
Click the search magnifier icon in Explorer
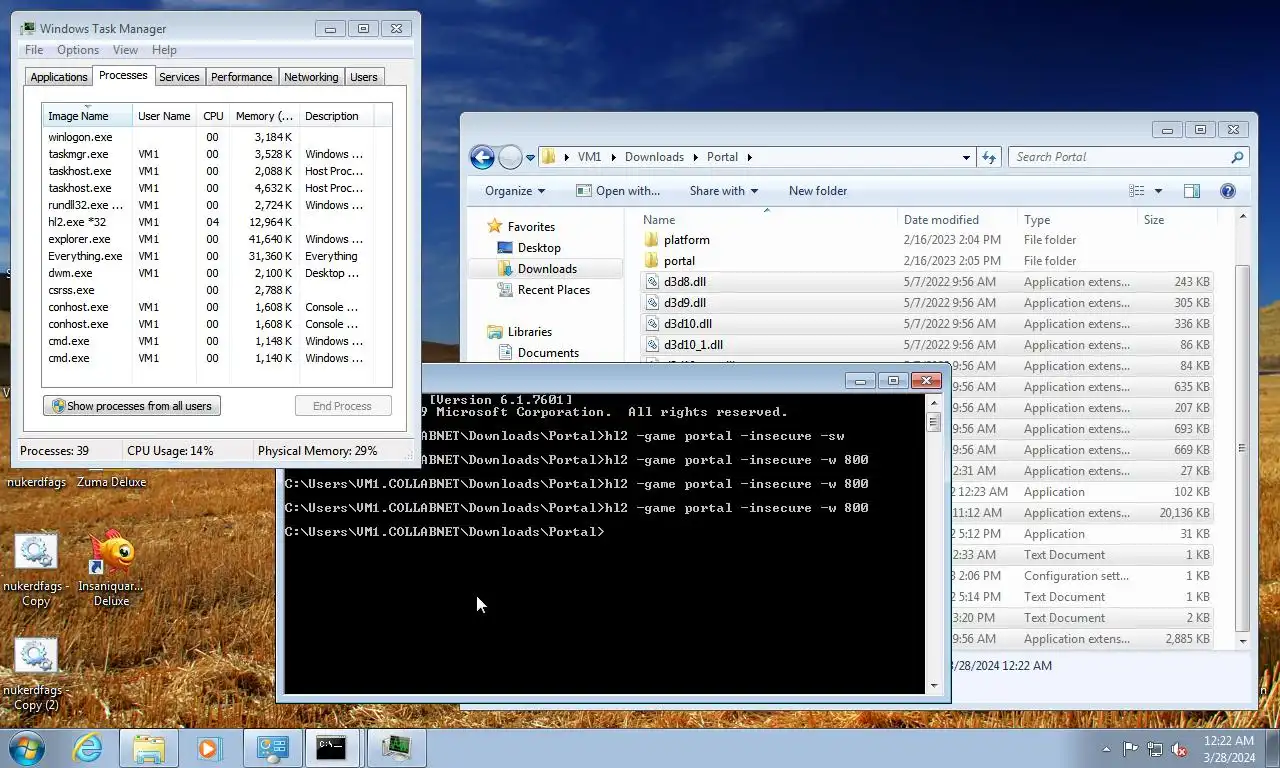pos(1237,157)
